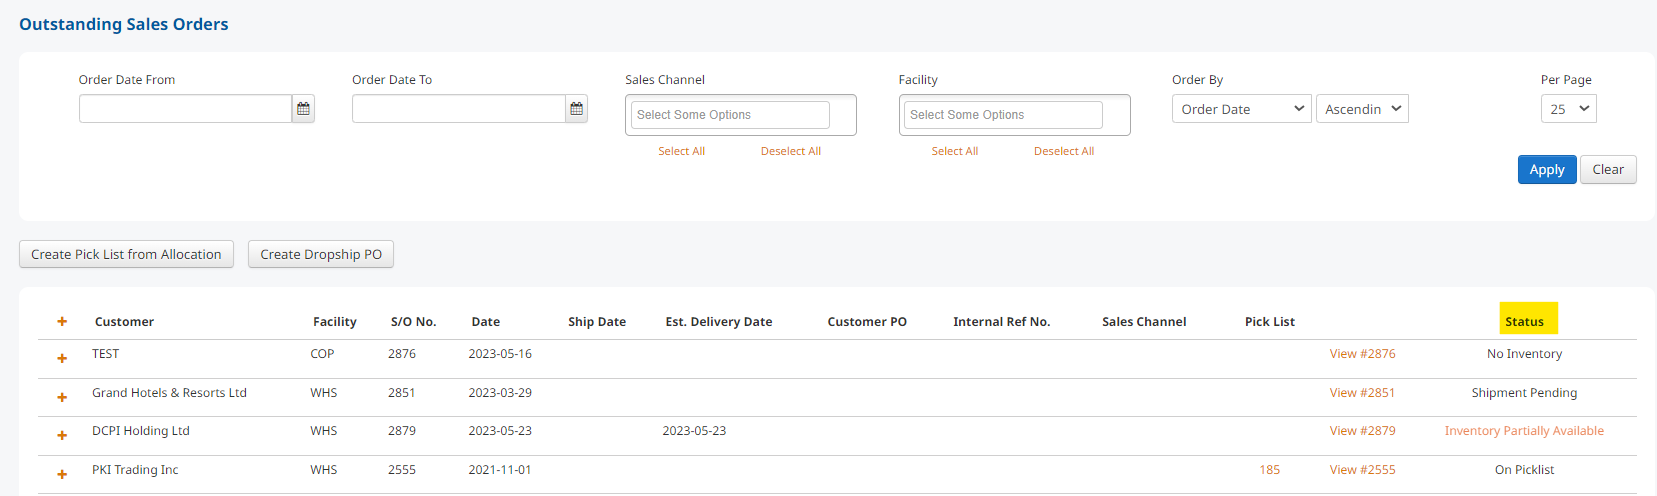1657x496 pixels.
Task: Expand all rows with header plus icon
Action: [62, 321]
